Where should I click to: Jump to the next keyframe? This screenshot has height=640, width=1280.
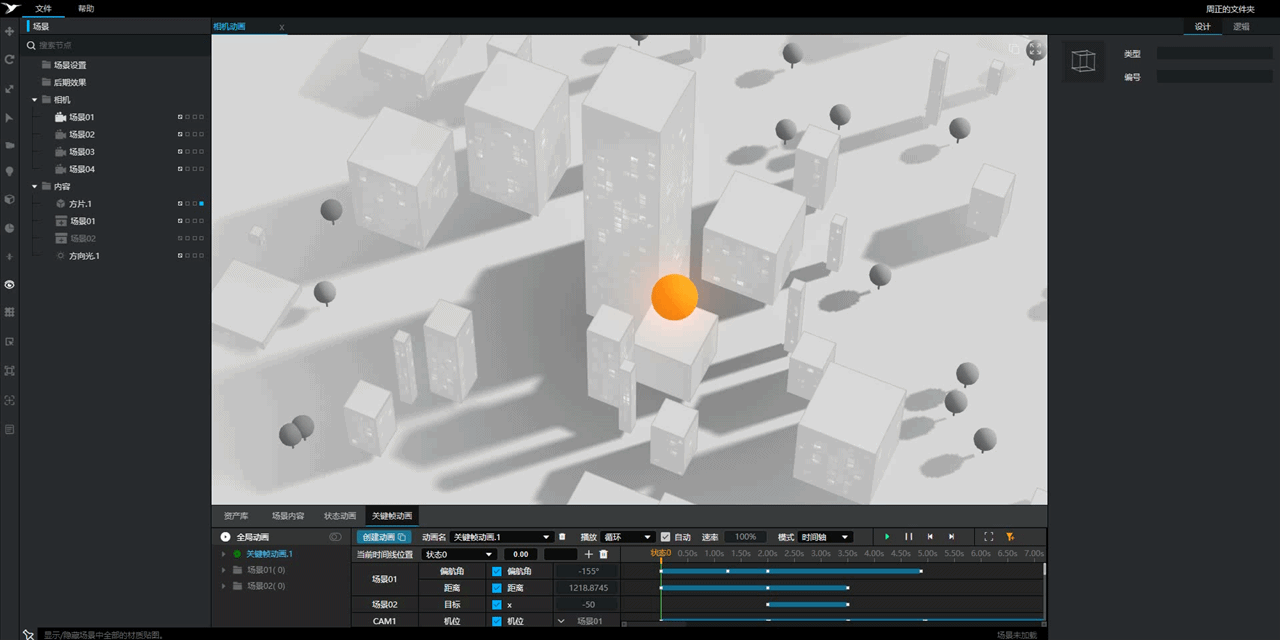(951, 537)
